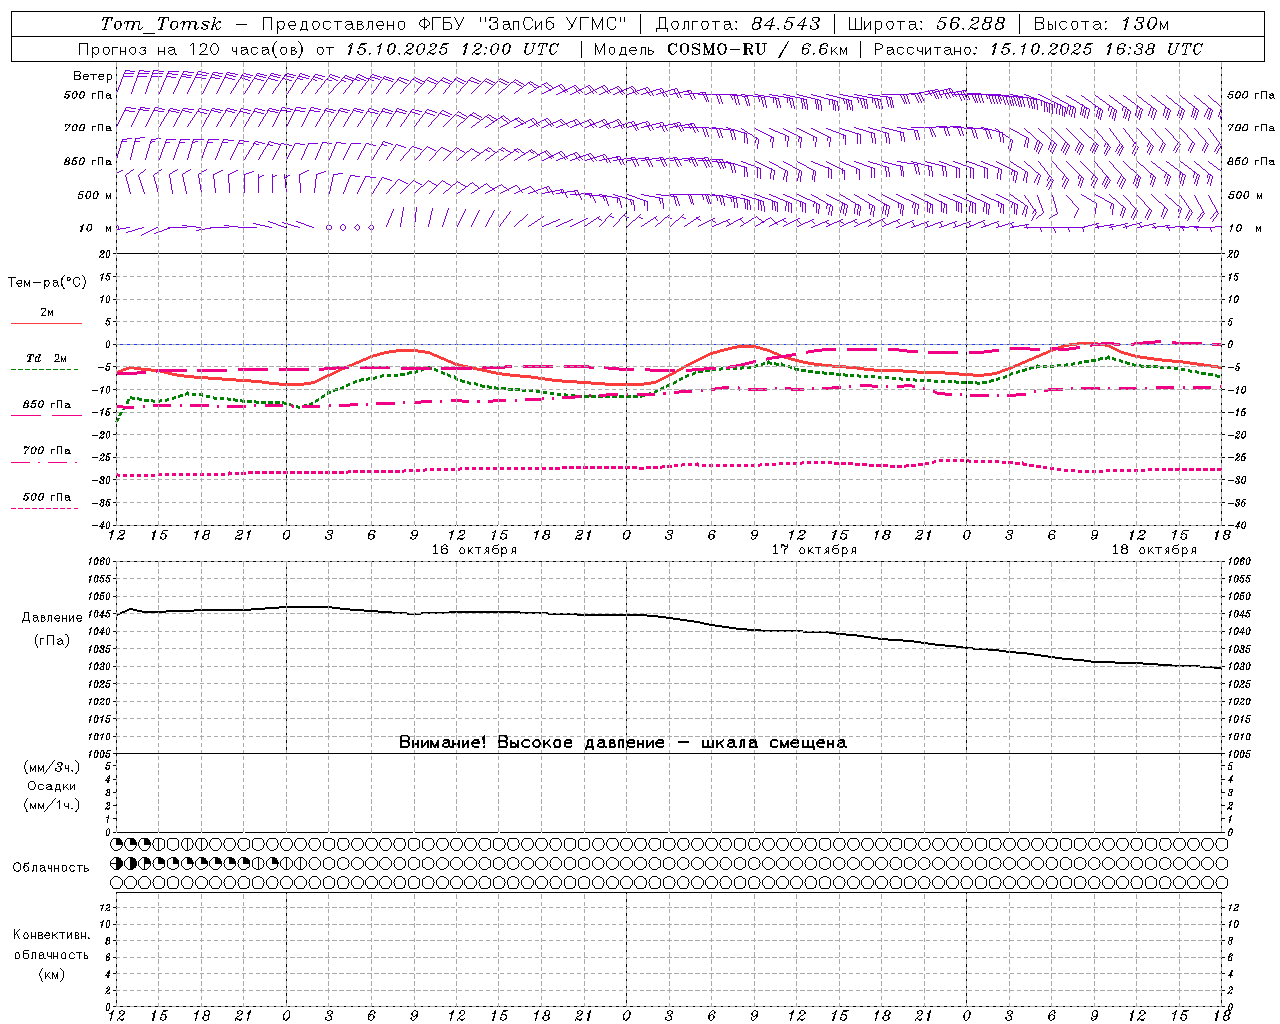This screenshot has width=1280, height=1024.
Task: Click the Прогноз на 120 часа(ов) text
Action: click(192, 49)
